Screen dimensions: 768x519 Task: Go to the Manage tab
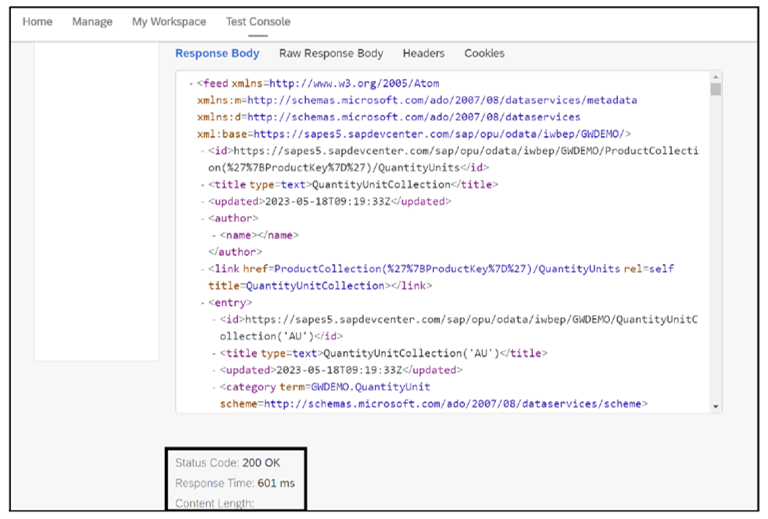click(92, 22)
